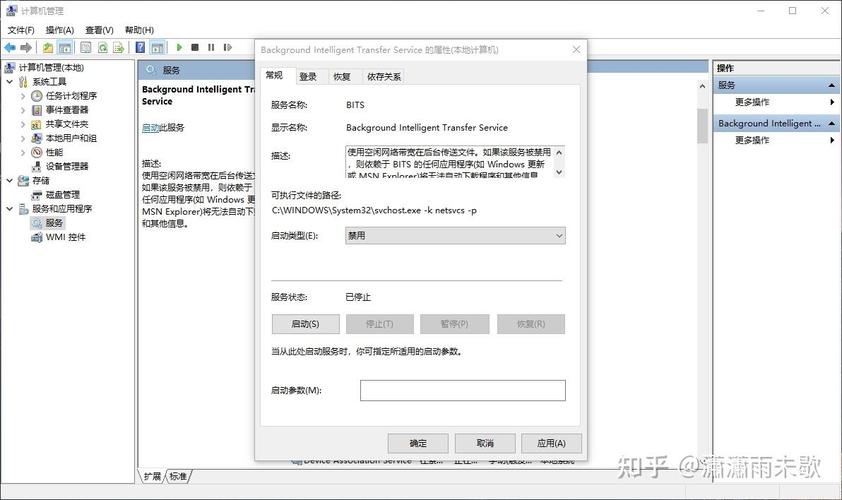Switch to the 标准 view tab

tap(178, 476)
